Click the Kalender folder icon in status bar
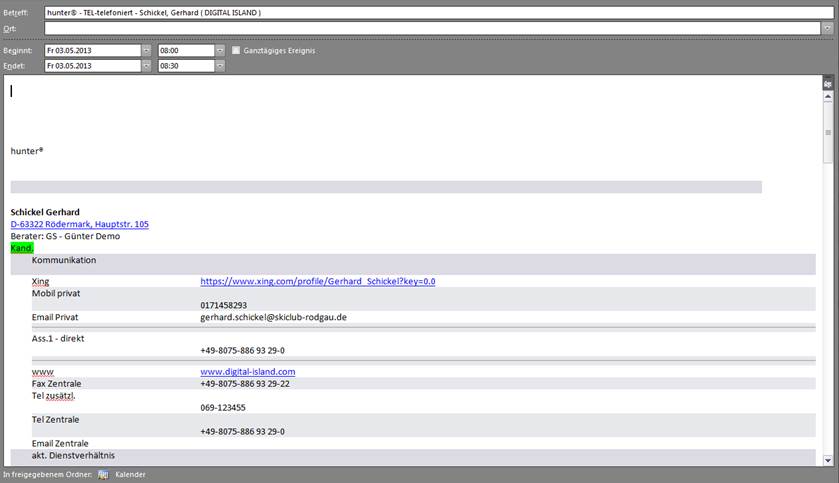 tap(103, 475)
